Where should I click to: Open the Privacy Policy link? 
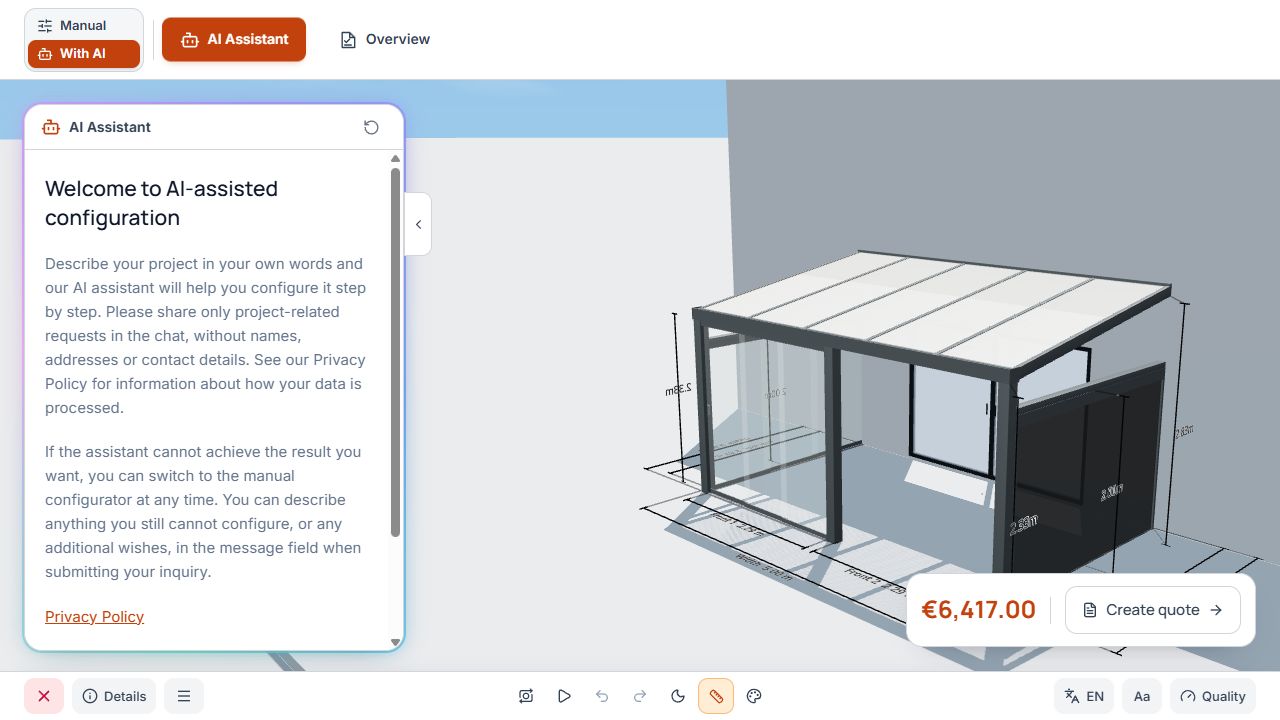point(94,617)
